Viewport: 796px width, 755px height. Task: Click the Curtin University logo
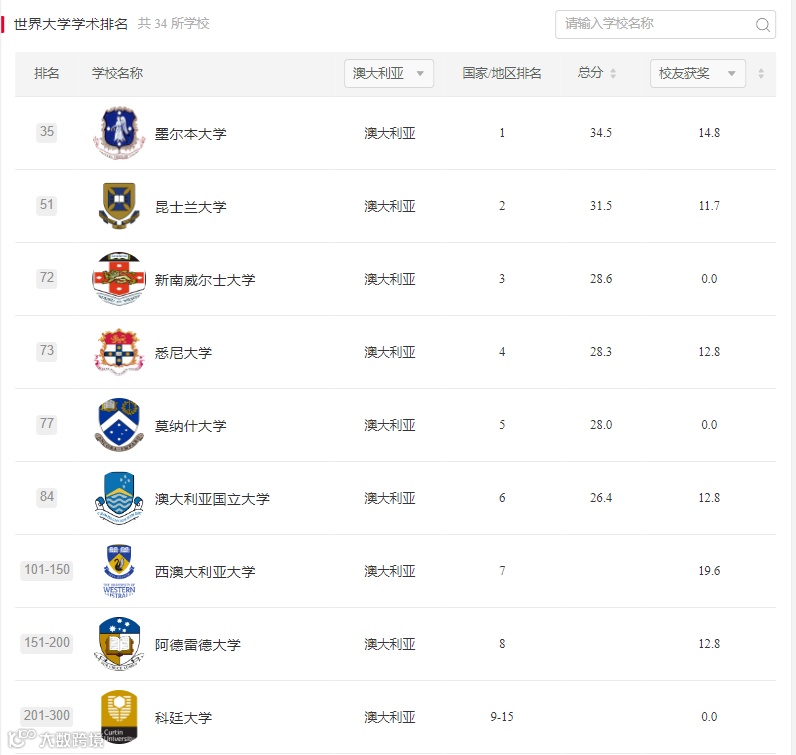(x=119, y=717)
